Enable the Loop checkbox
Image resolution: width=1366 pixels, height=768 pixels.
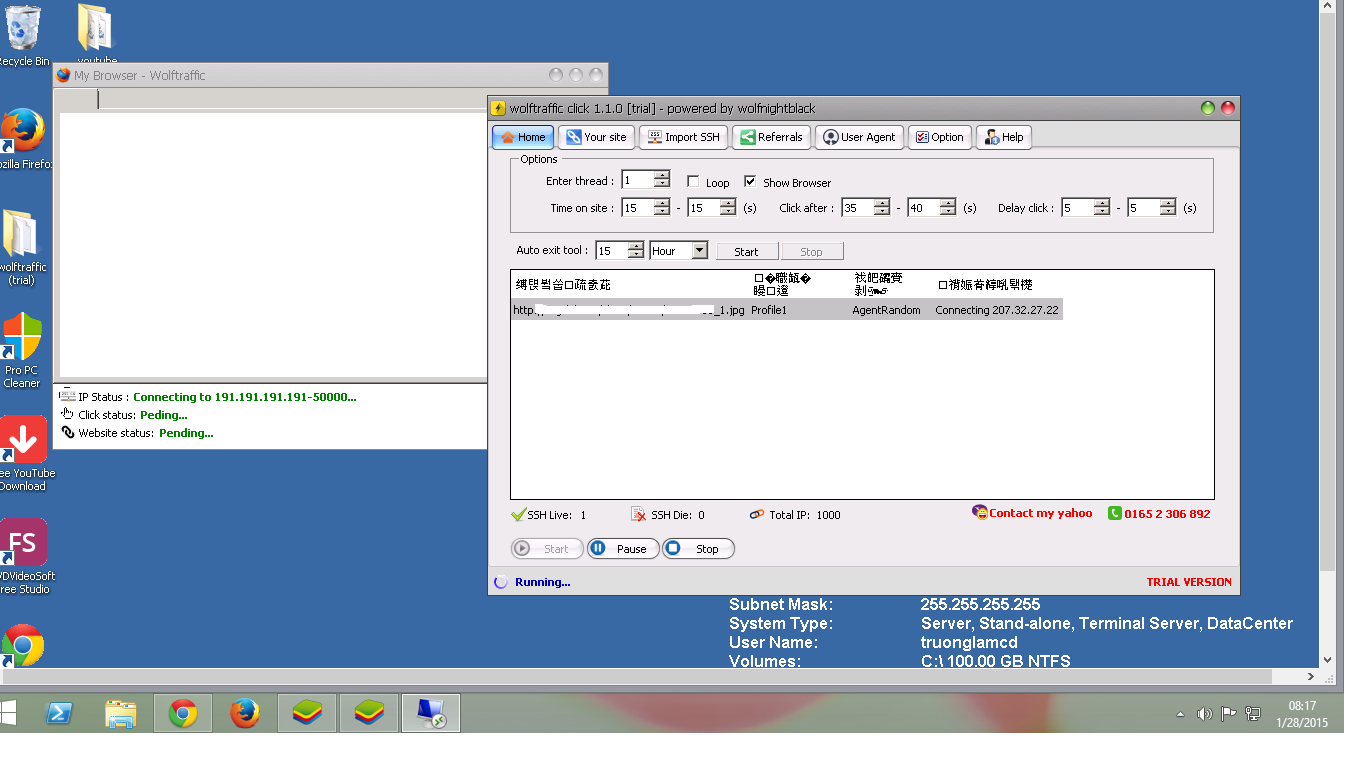point(693,182)
